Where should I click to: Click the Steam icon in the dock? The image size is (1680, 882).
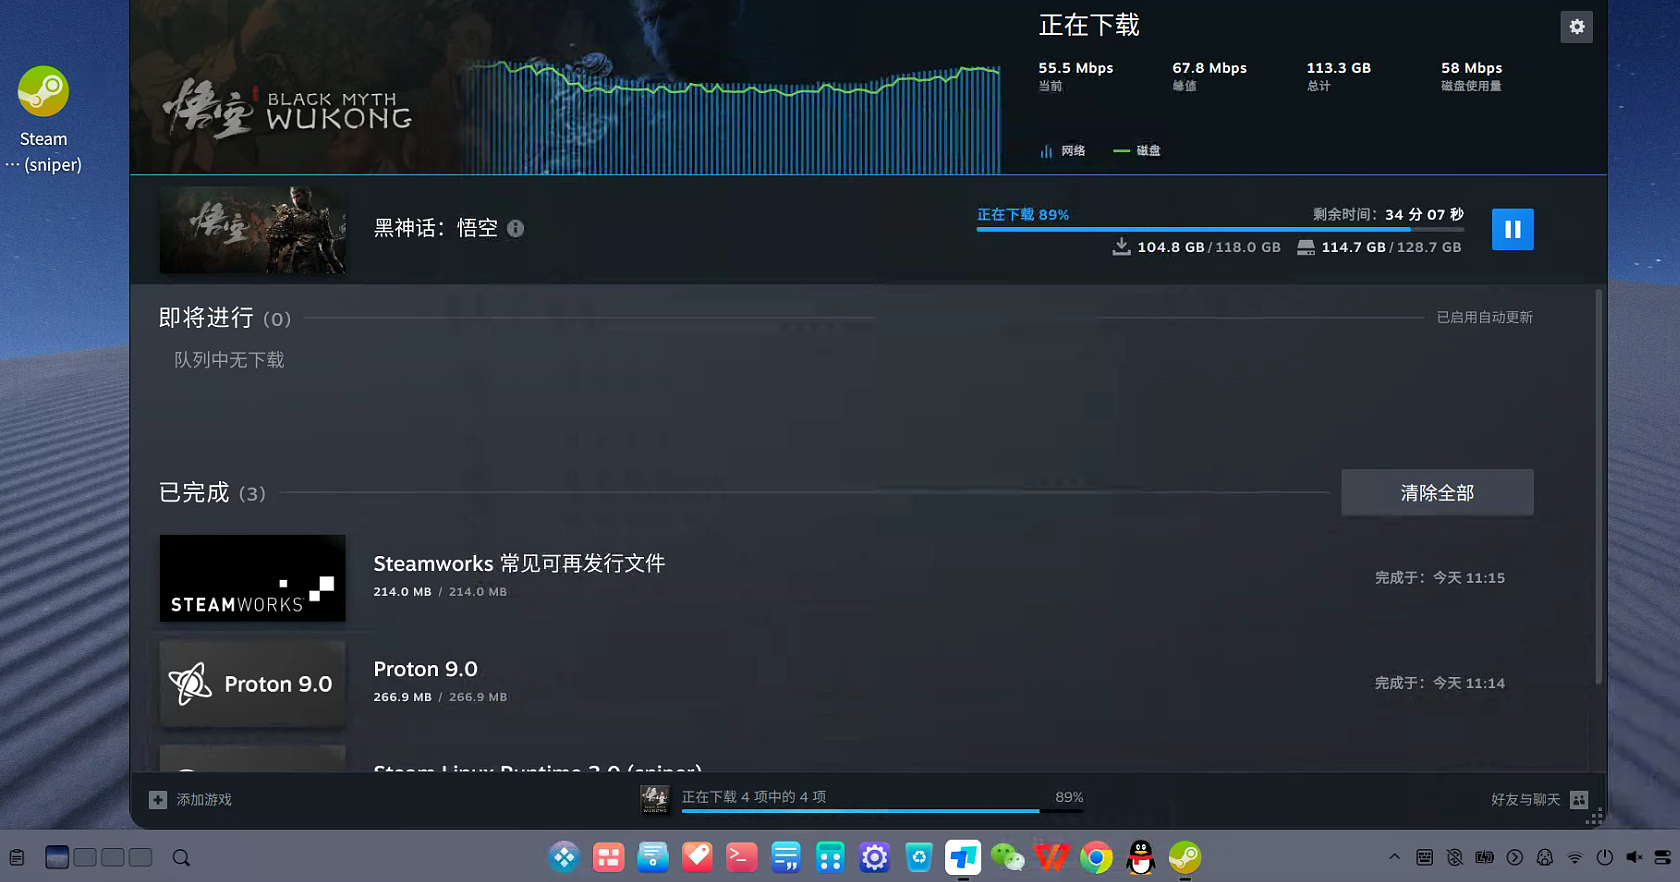[x=1185, y=857]
